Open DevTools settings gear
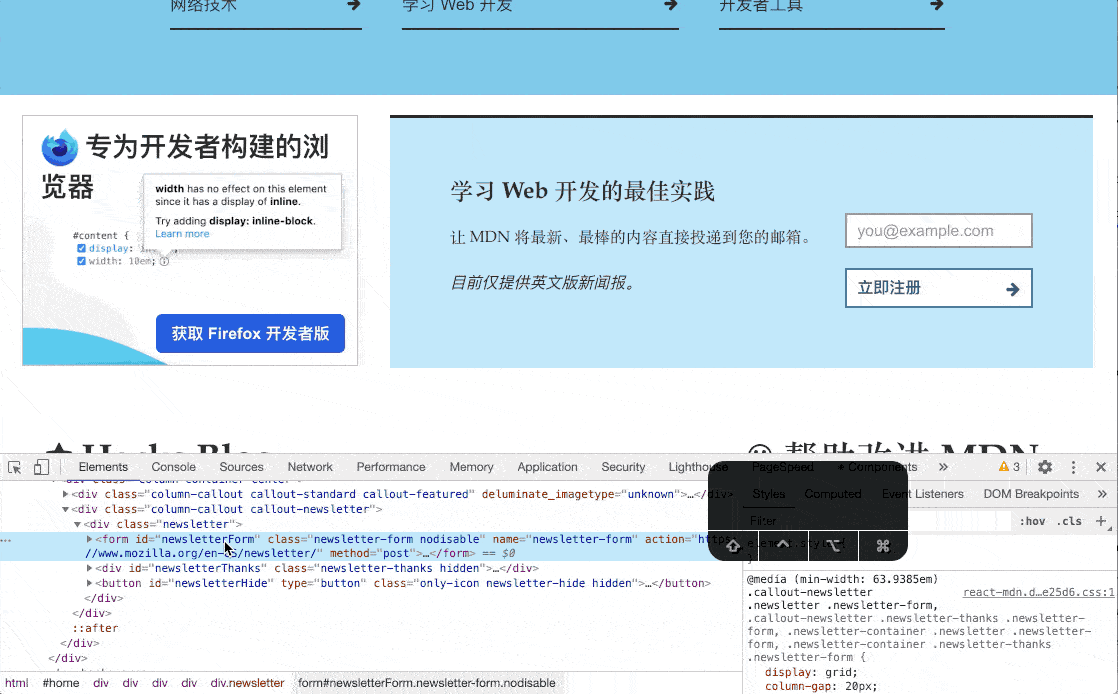 tap(1045, 467)
